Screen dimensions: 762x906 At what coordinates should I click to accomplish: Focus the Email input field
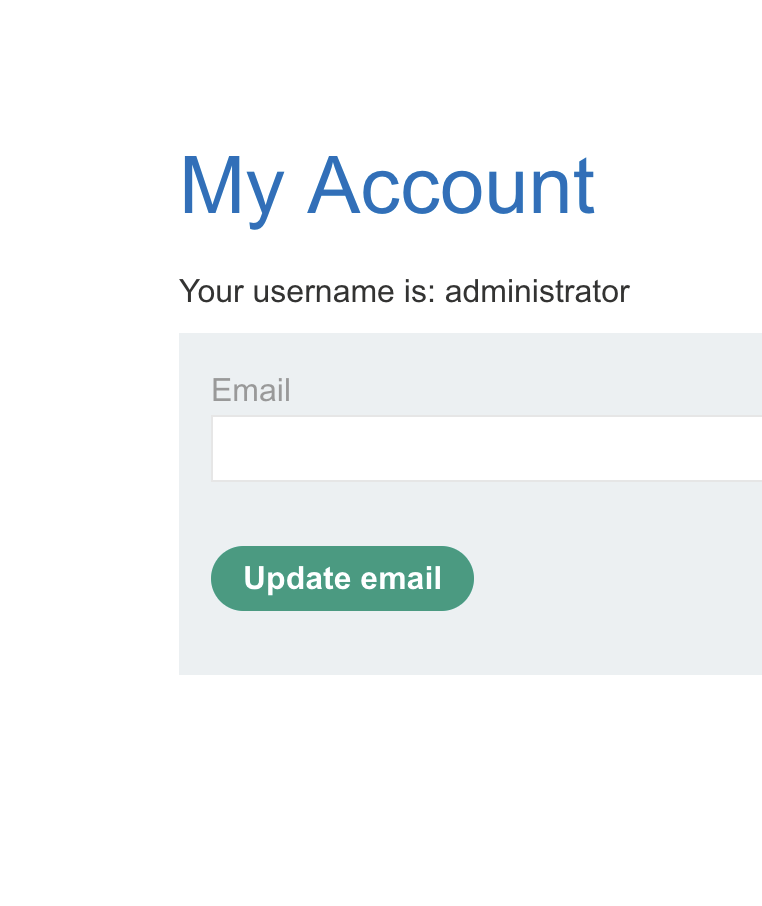click(486, 449)
